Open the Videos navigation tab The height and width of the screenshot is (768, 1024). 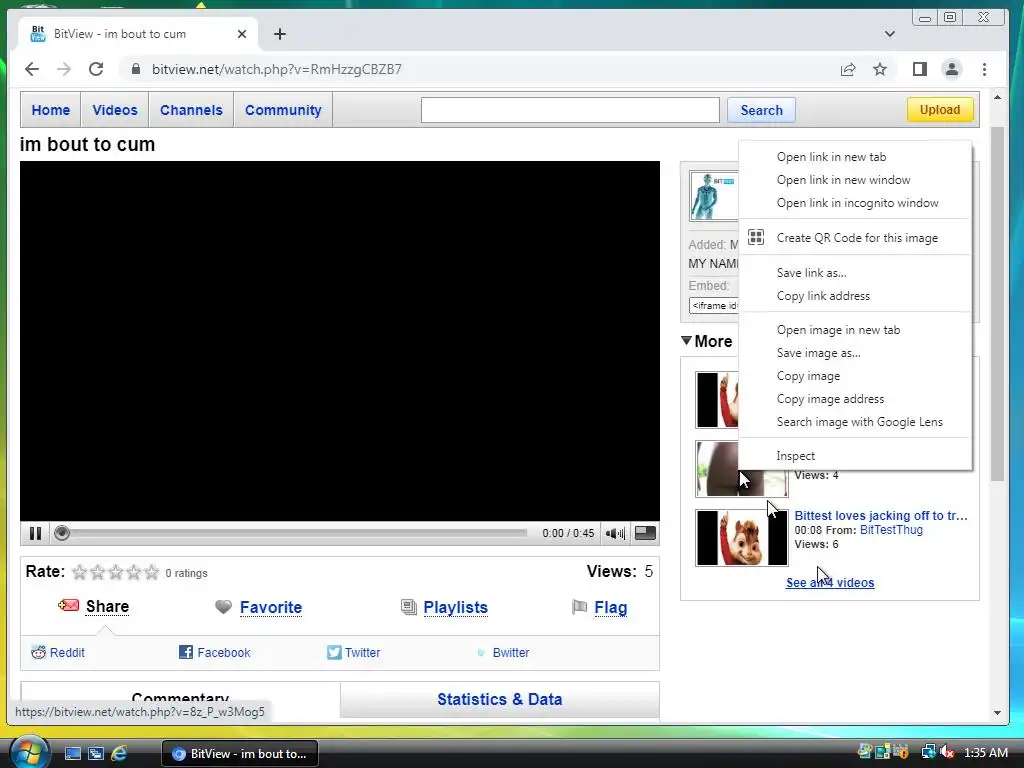(x=115, y=110)
